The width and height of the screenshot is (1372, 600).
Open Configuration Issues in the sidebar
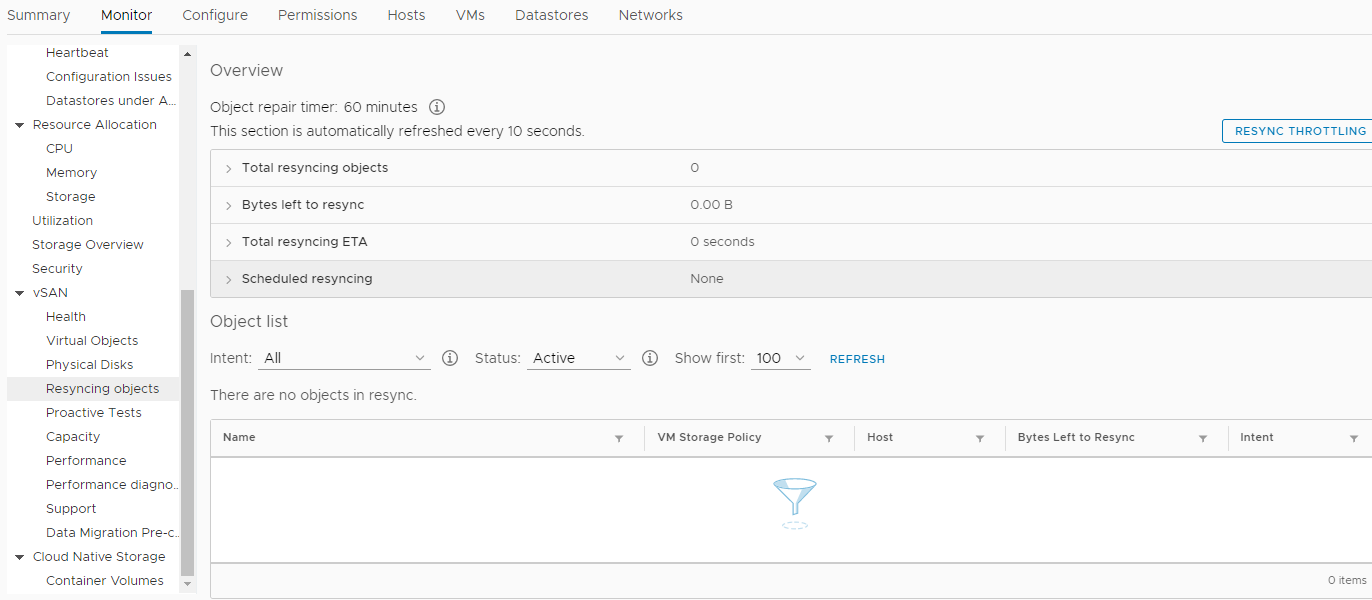(109, 77)
